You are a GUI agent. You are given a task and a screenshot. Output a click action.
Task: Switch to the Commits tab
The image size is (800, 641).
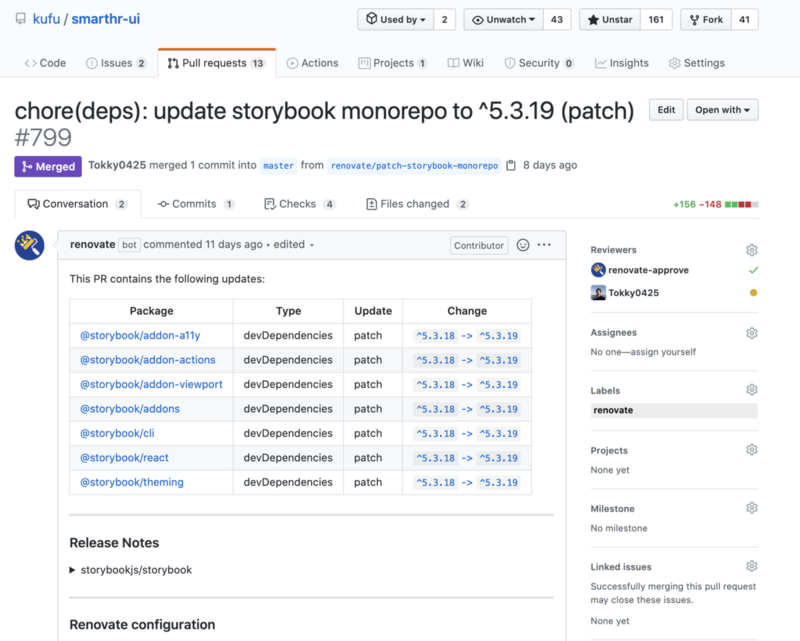(196, 204)
